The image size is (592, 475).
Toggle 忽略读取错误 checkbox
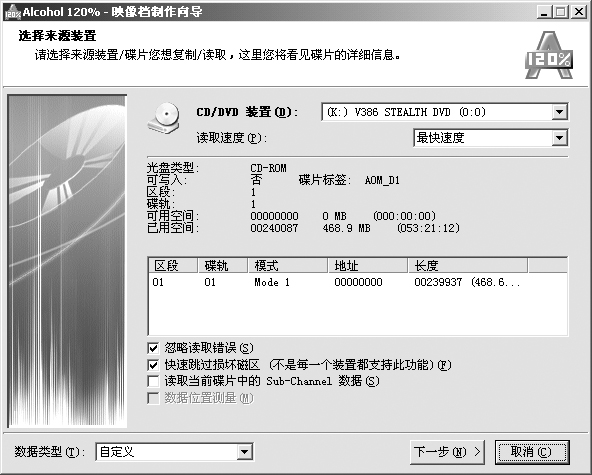(153, 348)
